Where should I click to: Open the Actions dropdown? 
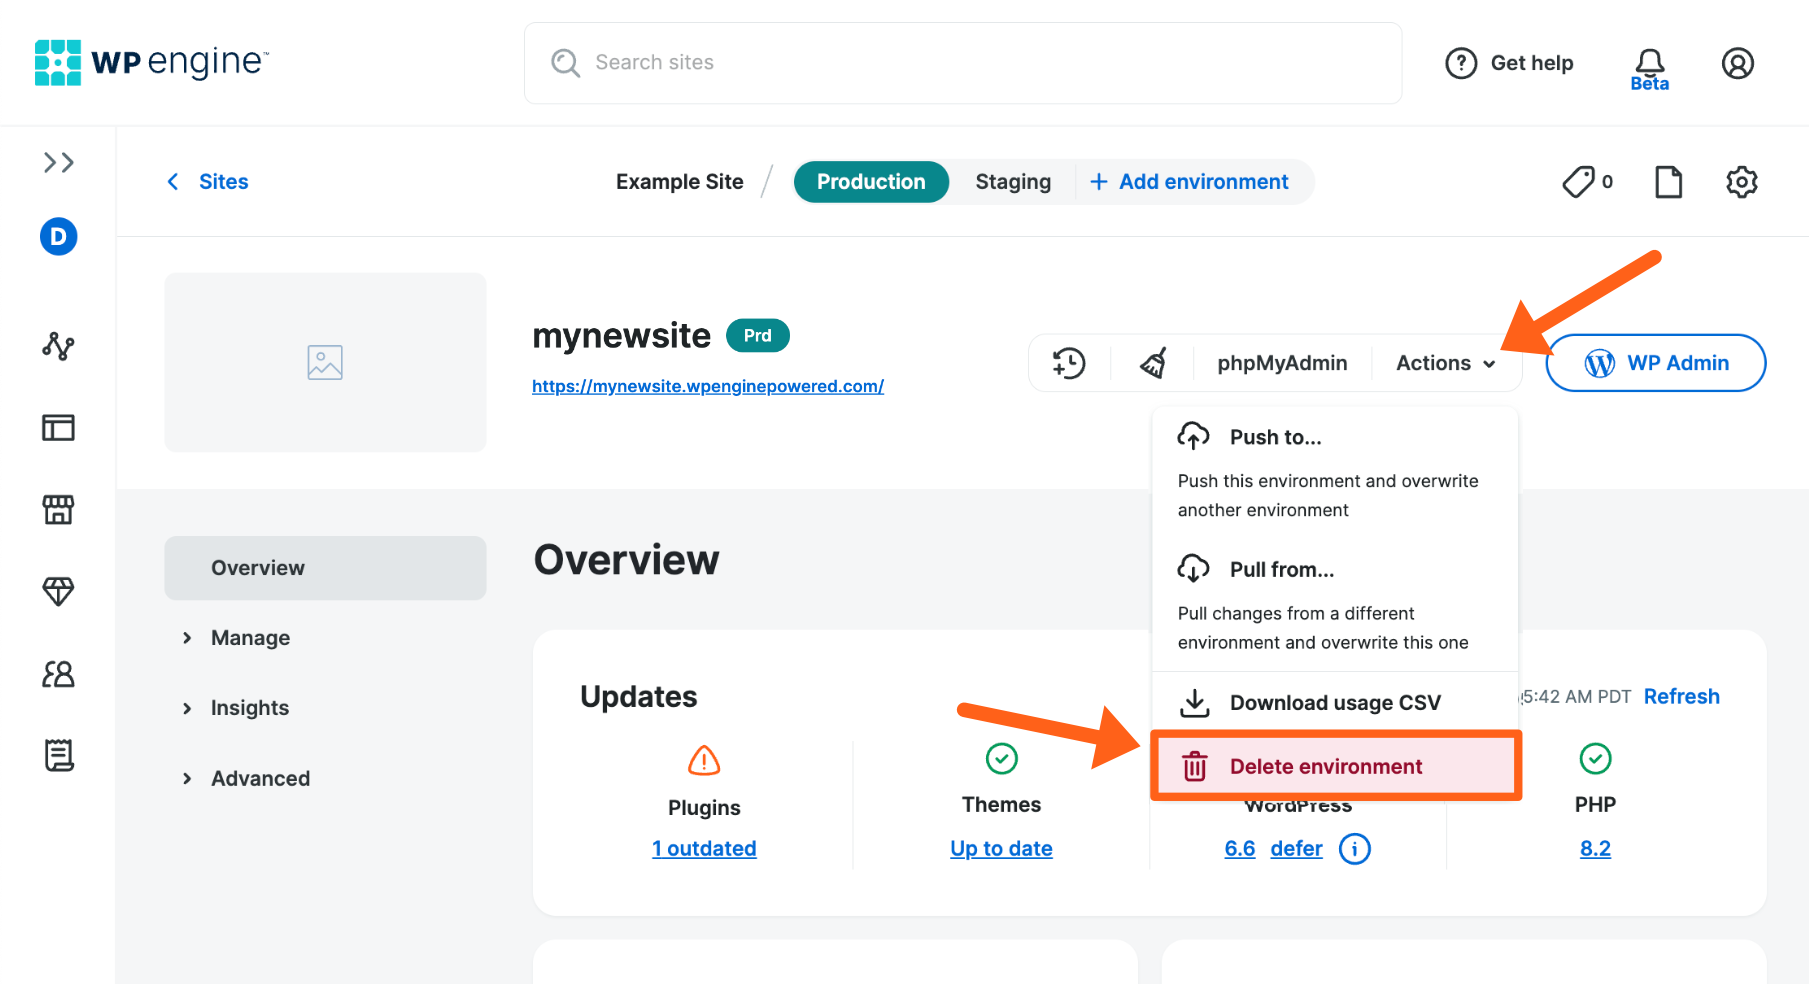pyautogui.click(x=1445, y=362)
